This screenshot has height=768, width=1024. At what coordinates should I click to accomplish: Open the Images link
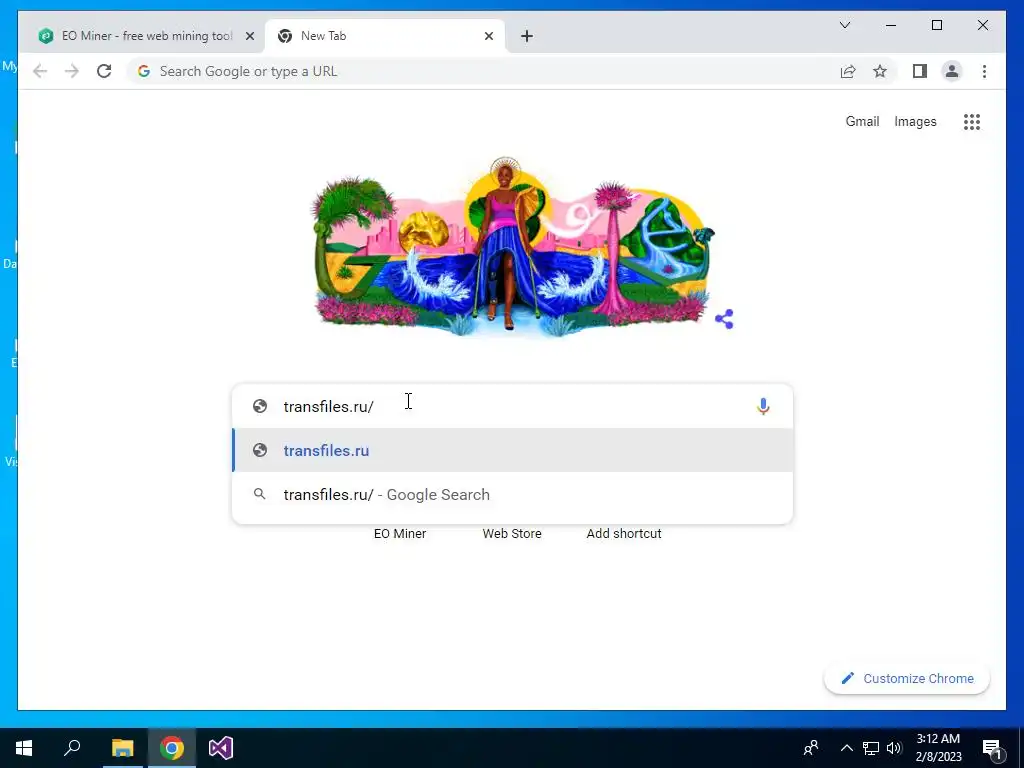pos(915,121)
